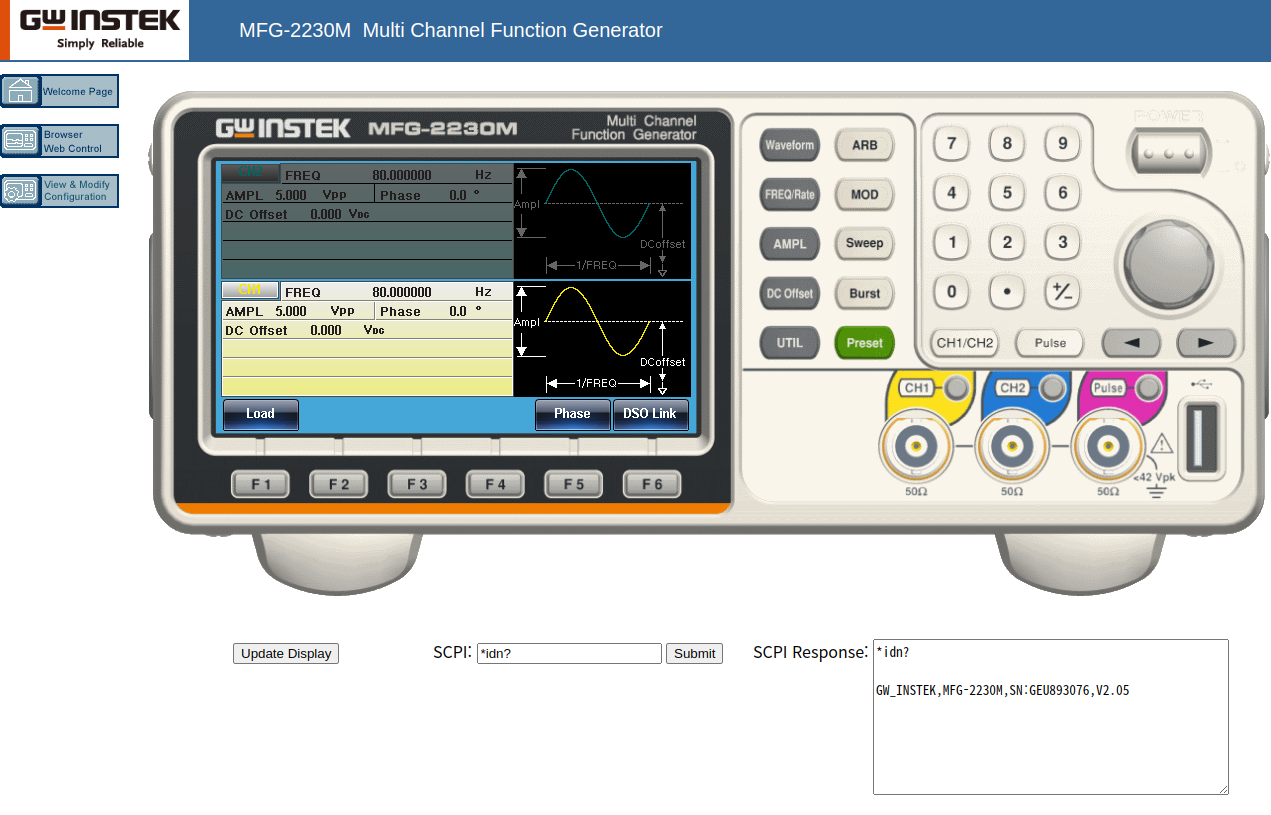The image size is (1271, 815).
Task: Click the GW_INSTEK,MFG-2230M,SN:GEU893076,V2.05 response line
Action: (1002, 690)
